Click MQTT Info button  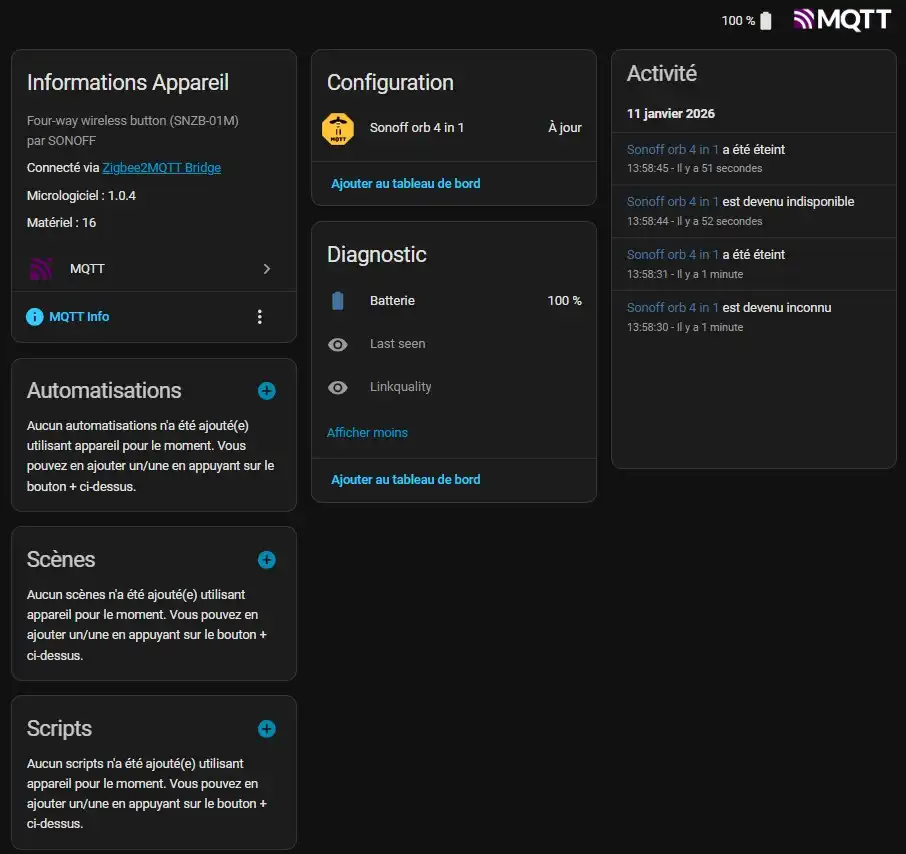(x=79, y=317)
